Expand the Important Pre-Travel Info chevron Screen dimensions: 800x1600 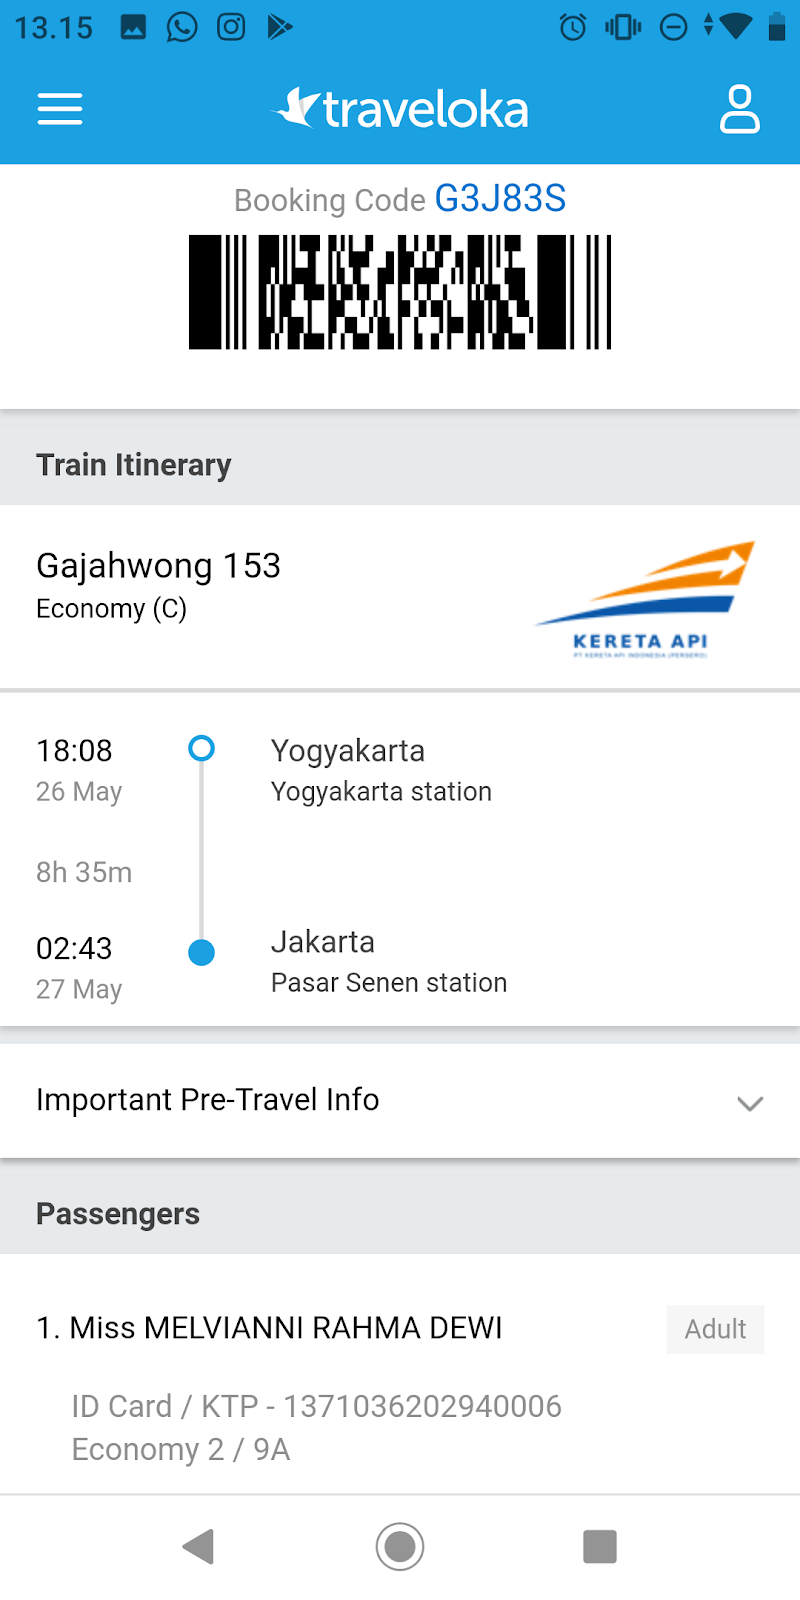[x=750, y=1103]
